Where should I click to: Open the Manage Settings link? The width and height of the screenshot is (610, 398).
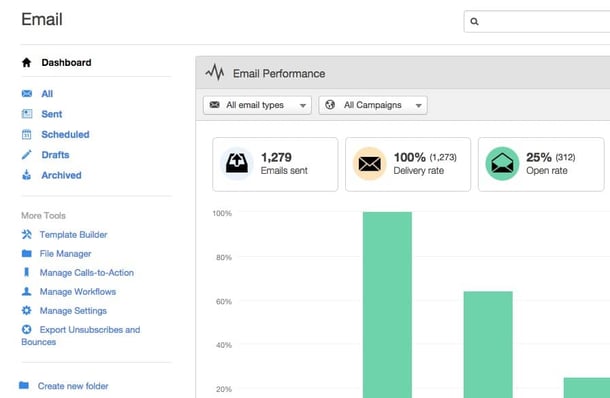(x=73, y=311)
